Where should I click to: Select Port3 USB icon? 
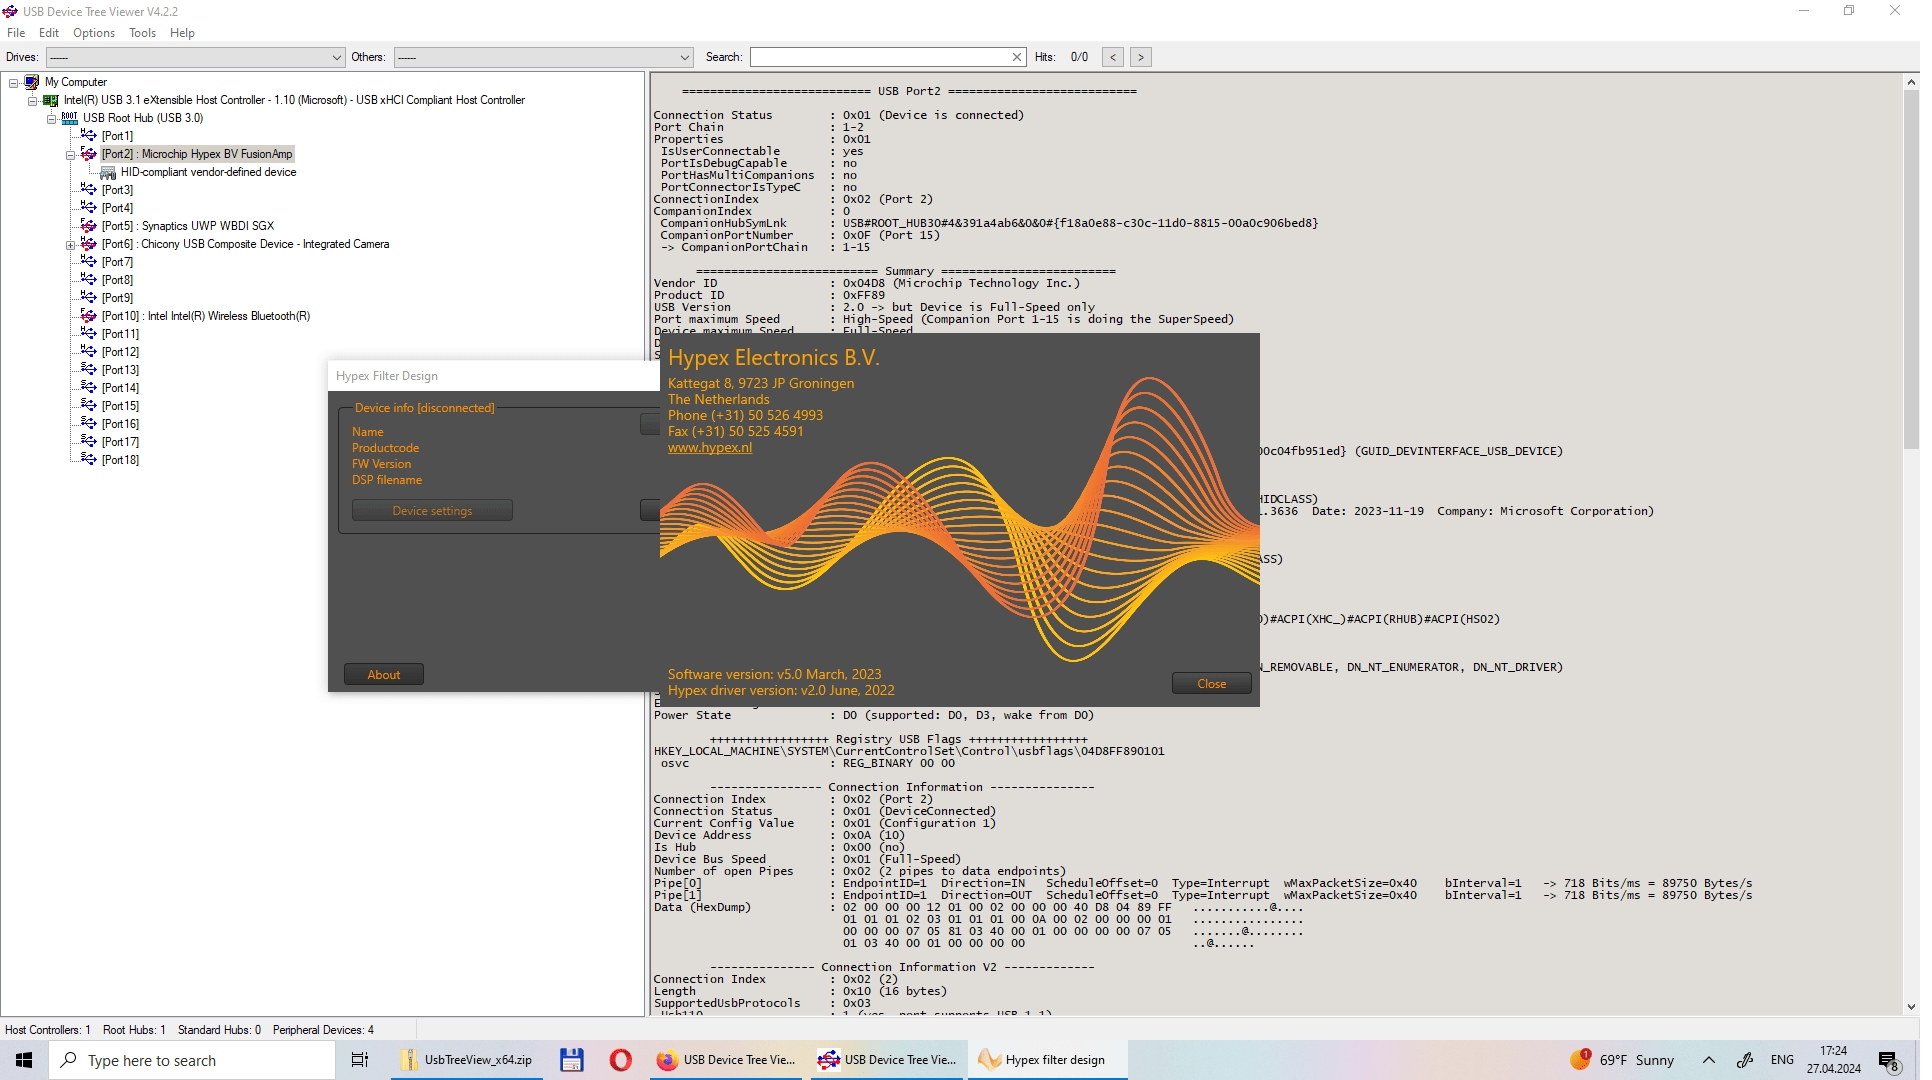coord(89,190)
